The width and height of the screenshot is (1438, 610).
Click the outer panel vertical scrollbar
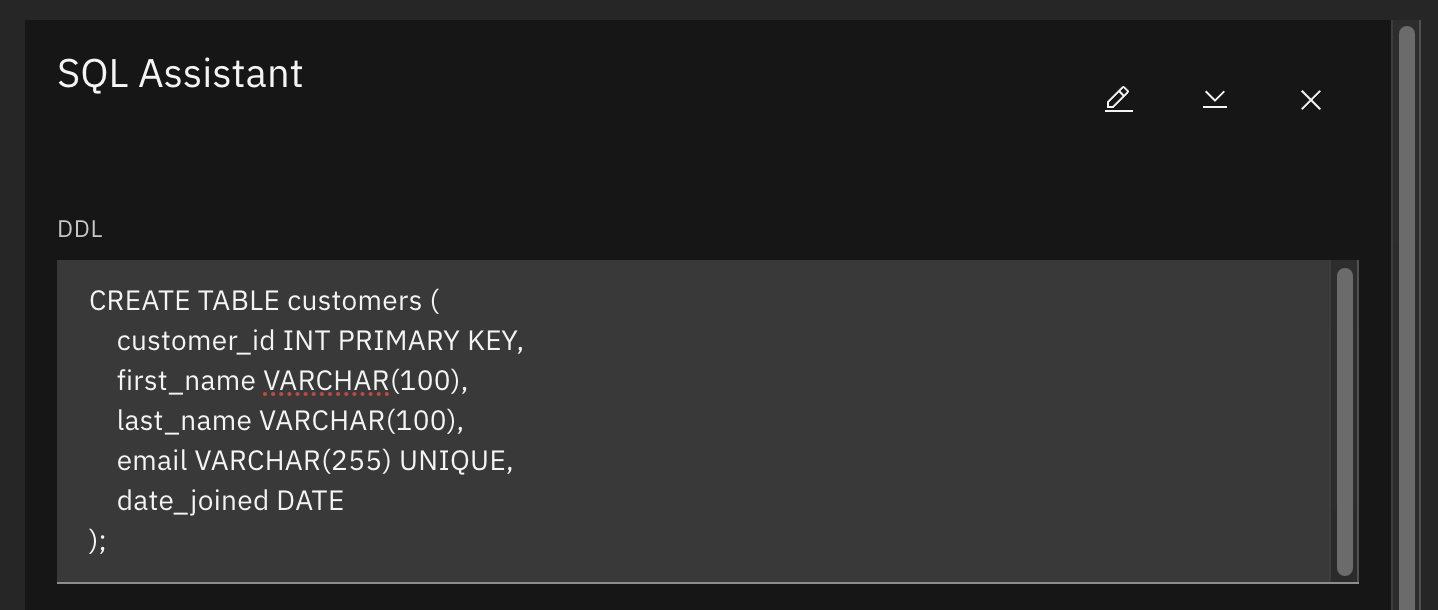(1406, 300)
